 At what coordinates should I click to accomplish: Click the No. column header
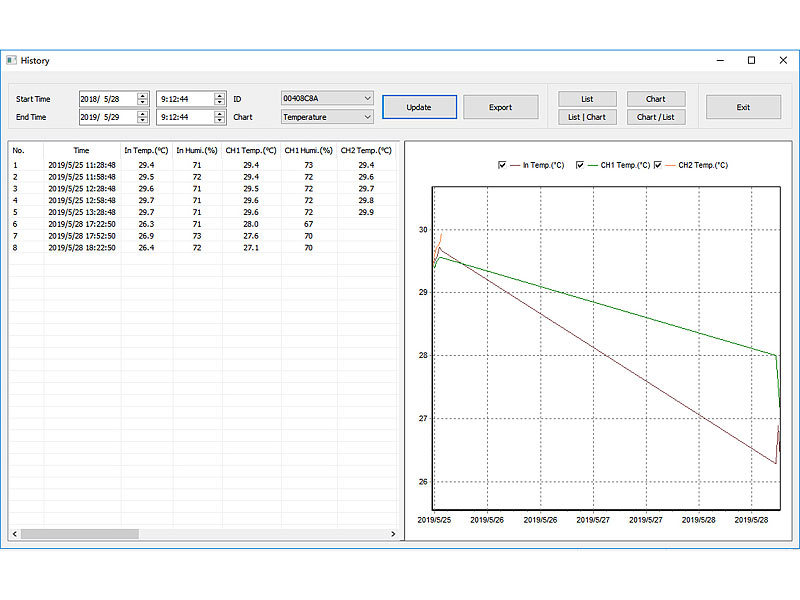pos(27,151)
